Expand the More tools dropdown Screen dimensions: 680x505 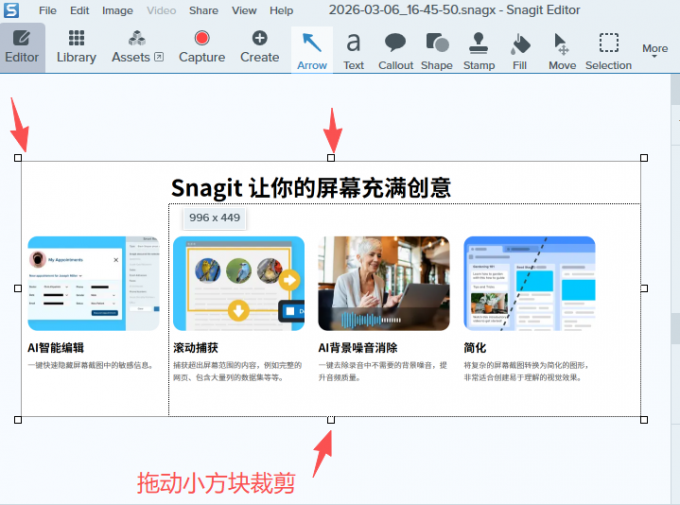[655, 50]
